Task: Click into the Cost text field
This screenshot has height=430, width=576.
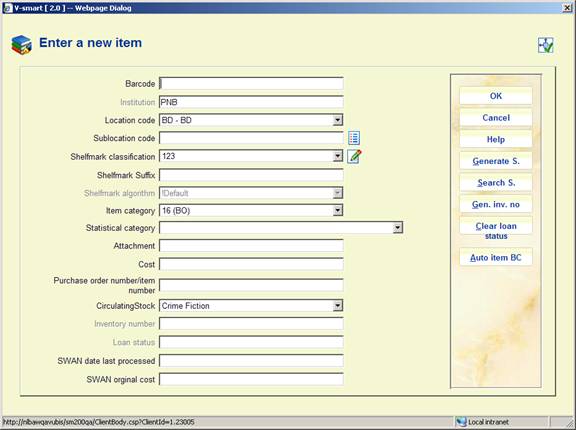Action: click(251, 264)
